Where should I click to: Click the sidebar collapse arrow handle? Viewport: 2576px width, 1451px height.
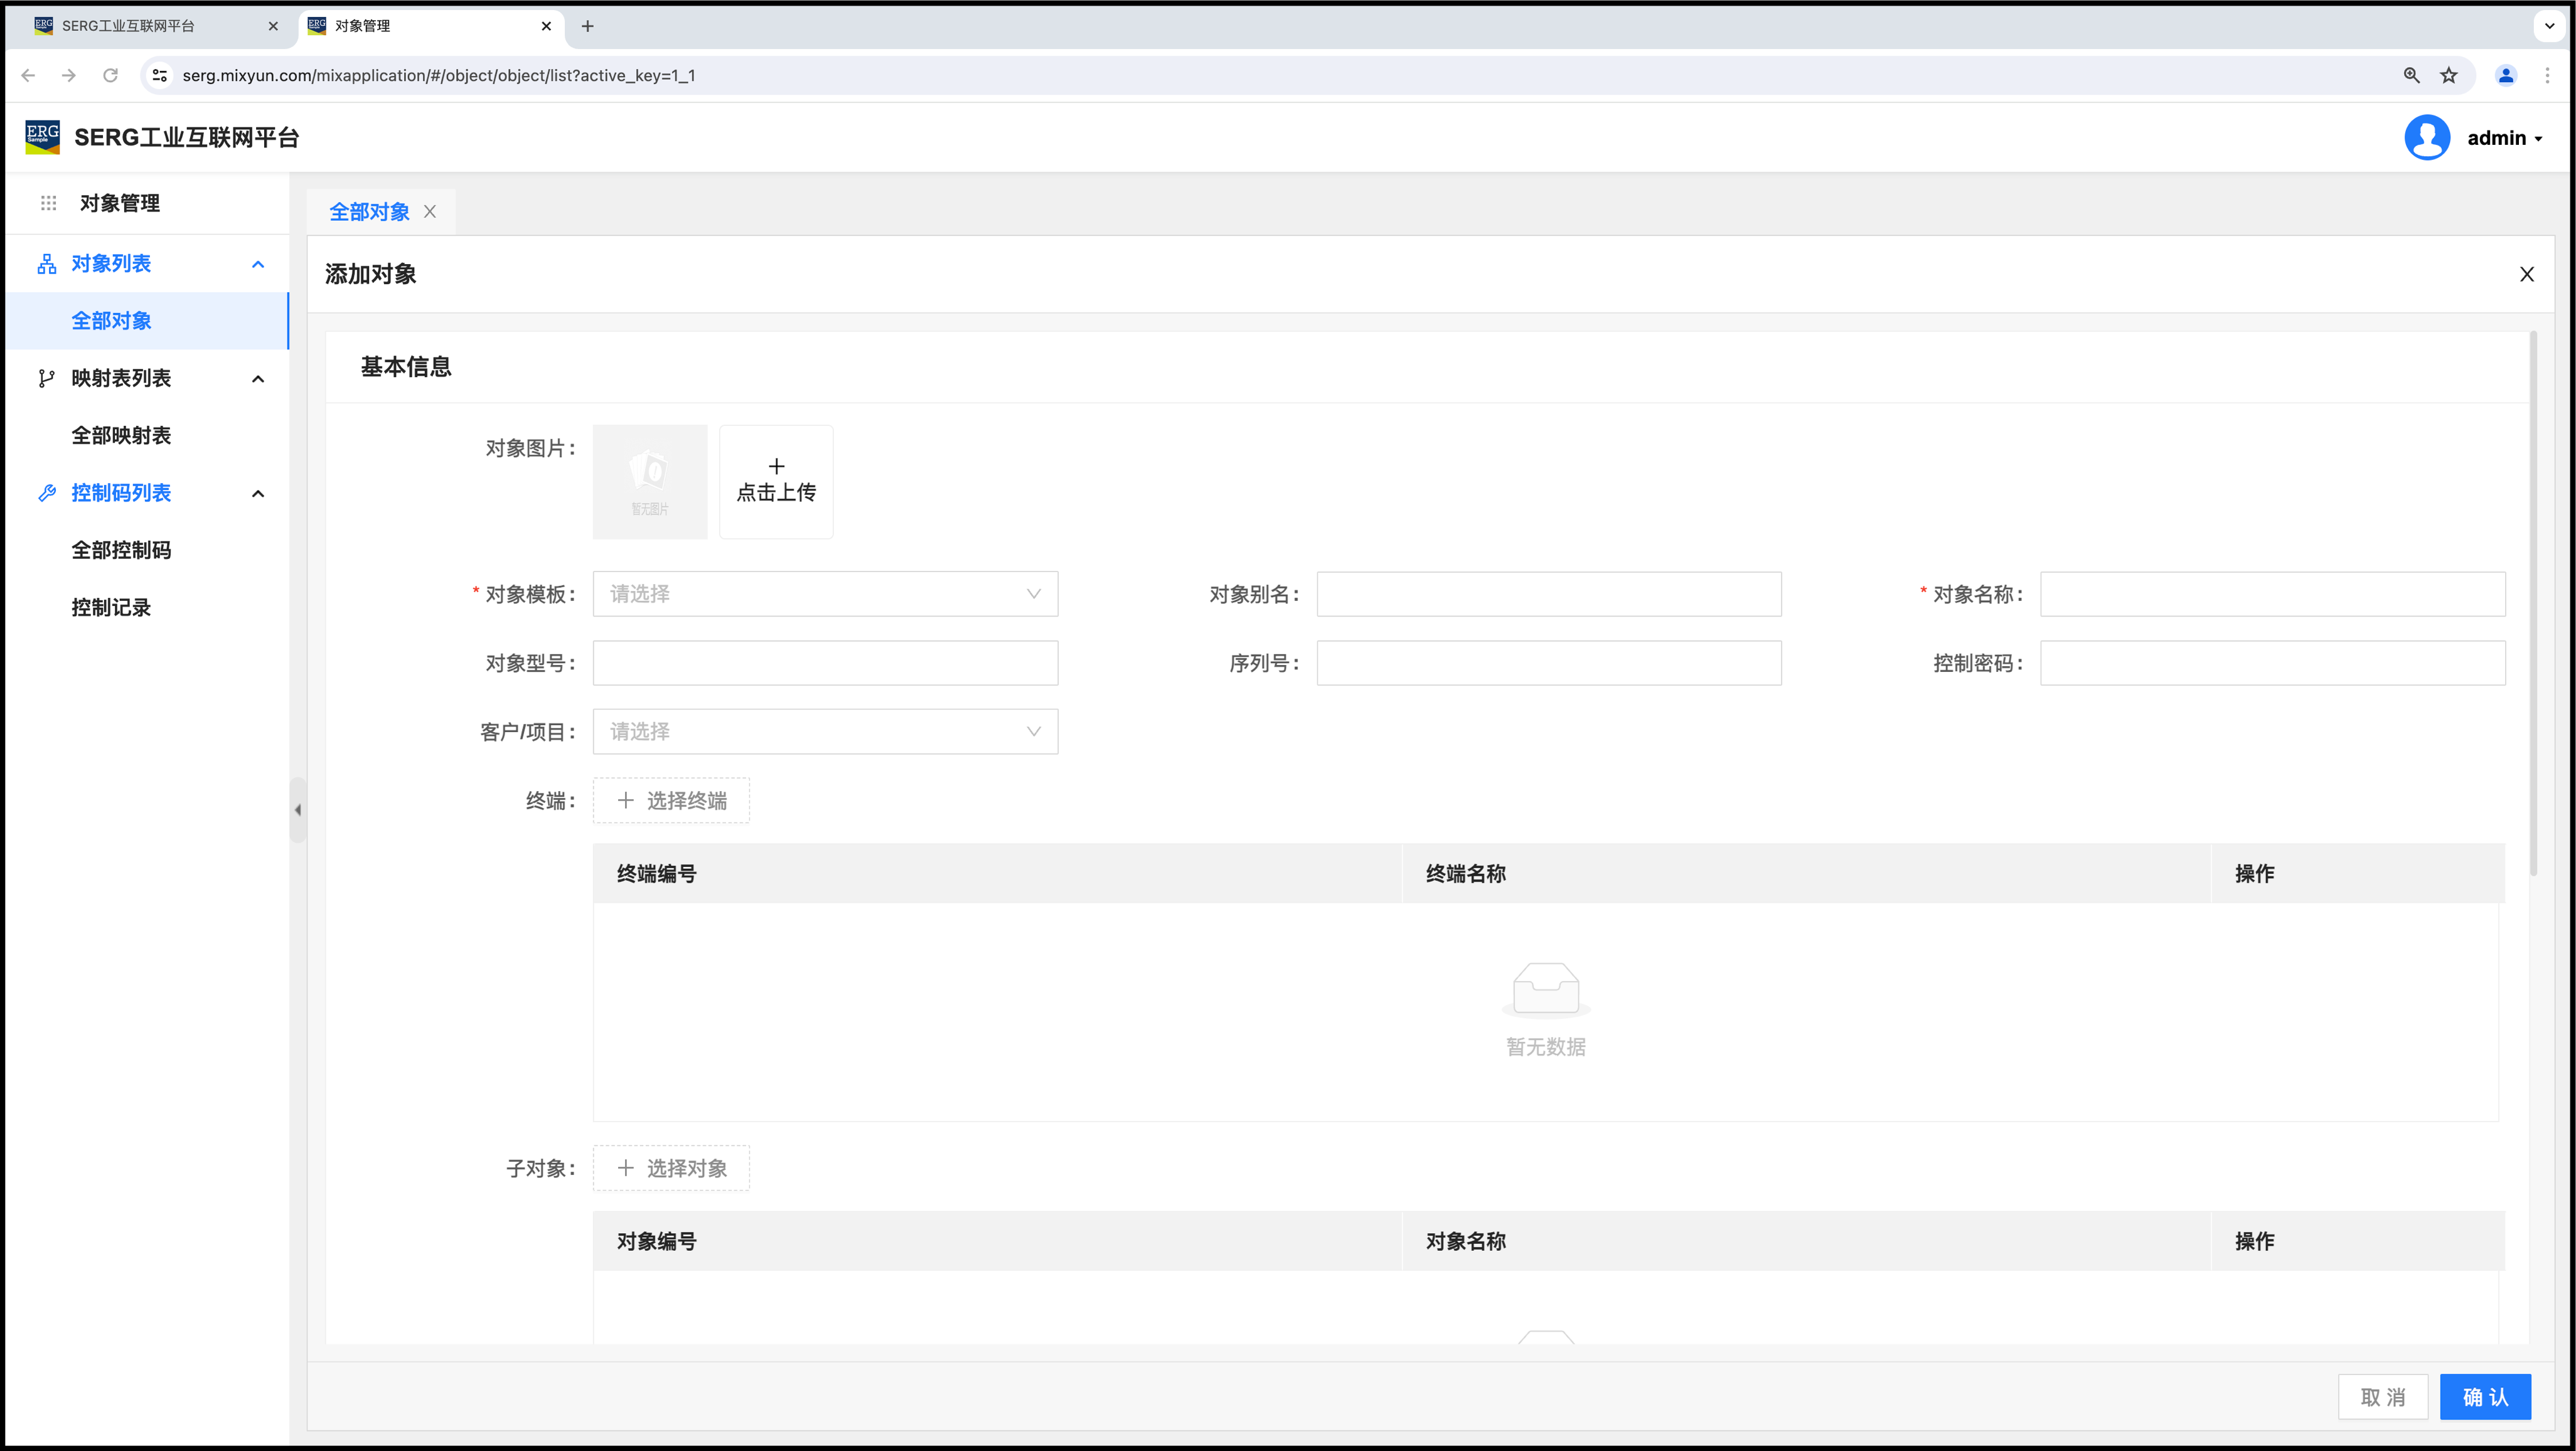pos(298,810)
